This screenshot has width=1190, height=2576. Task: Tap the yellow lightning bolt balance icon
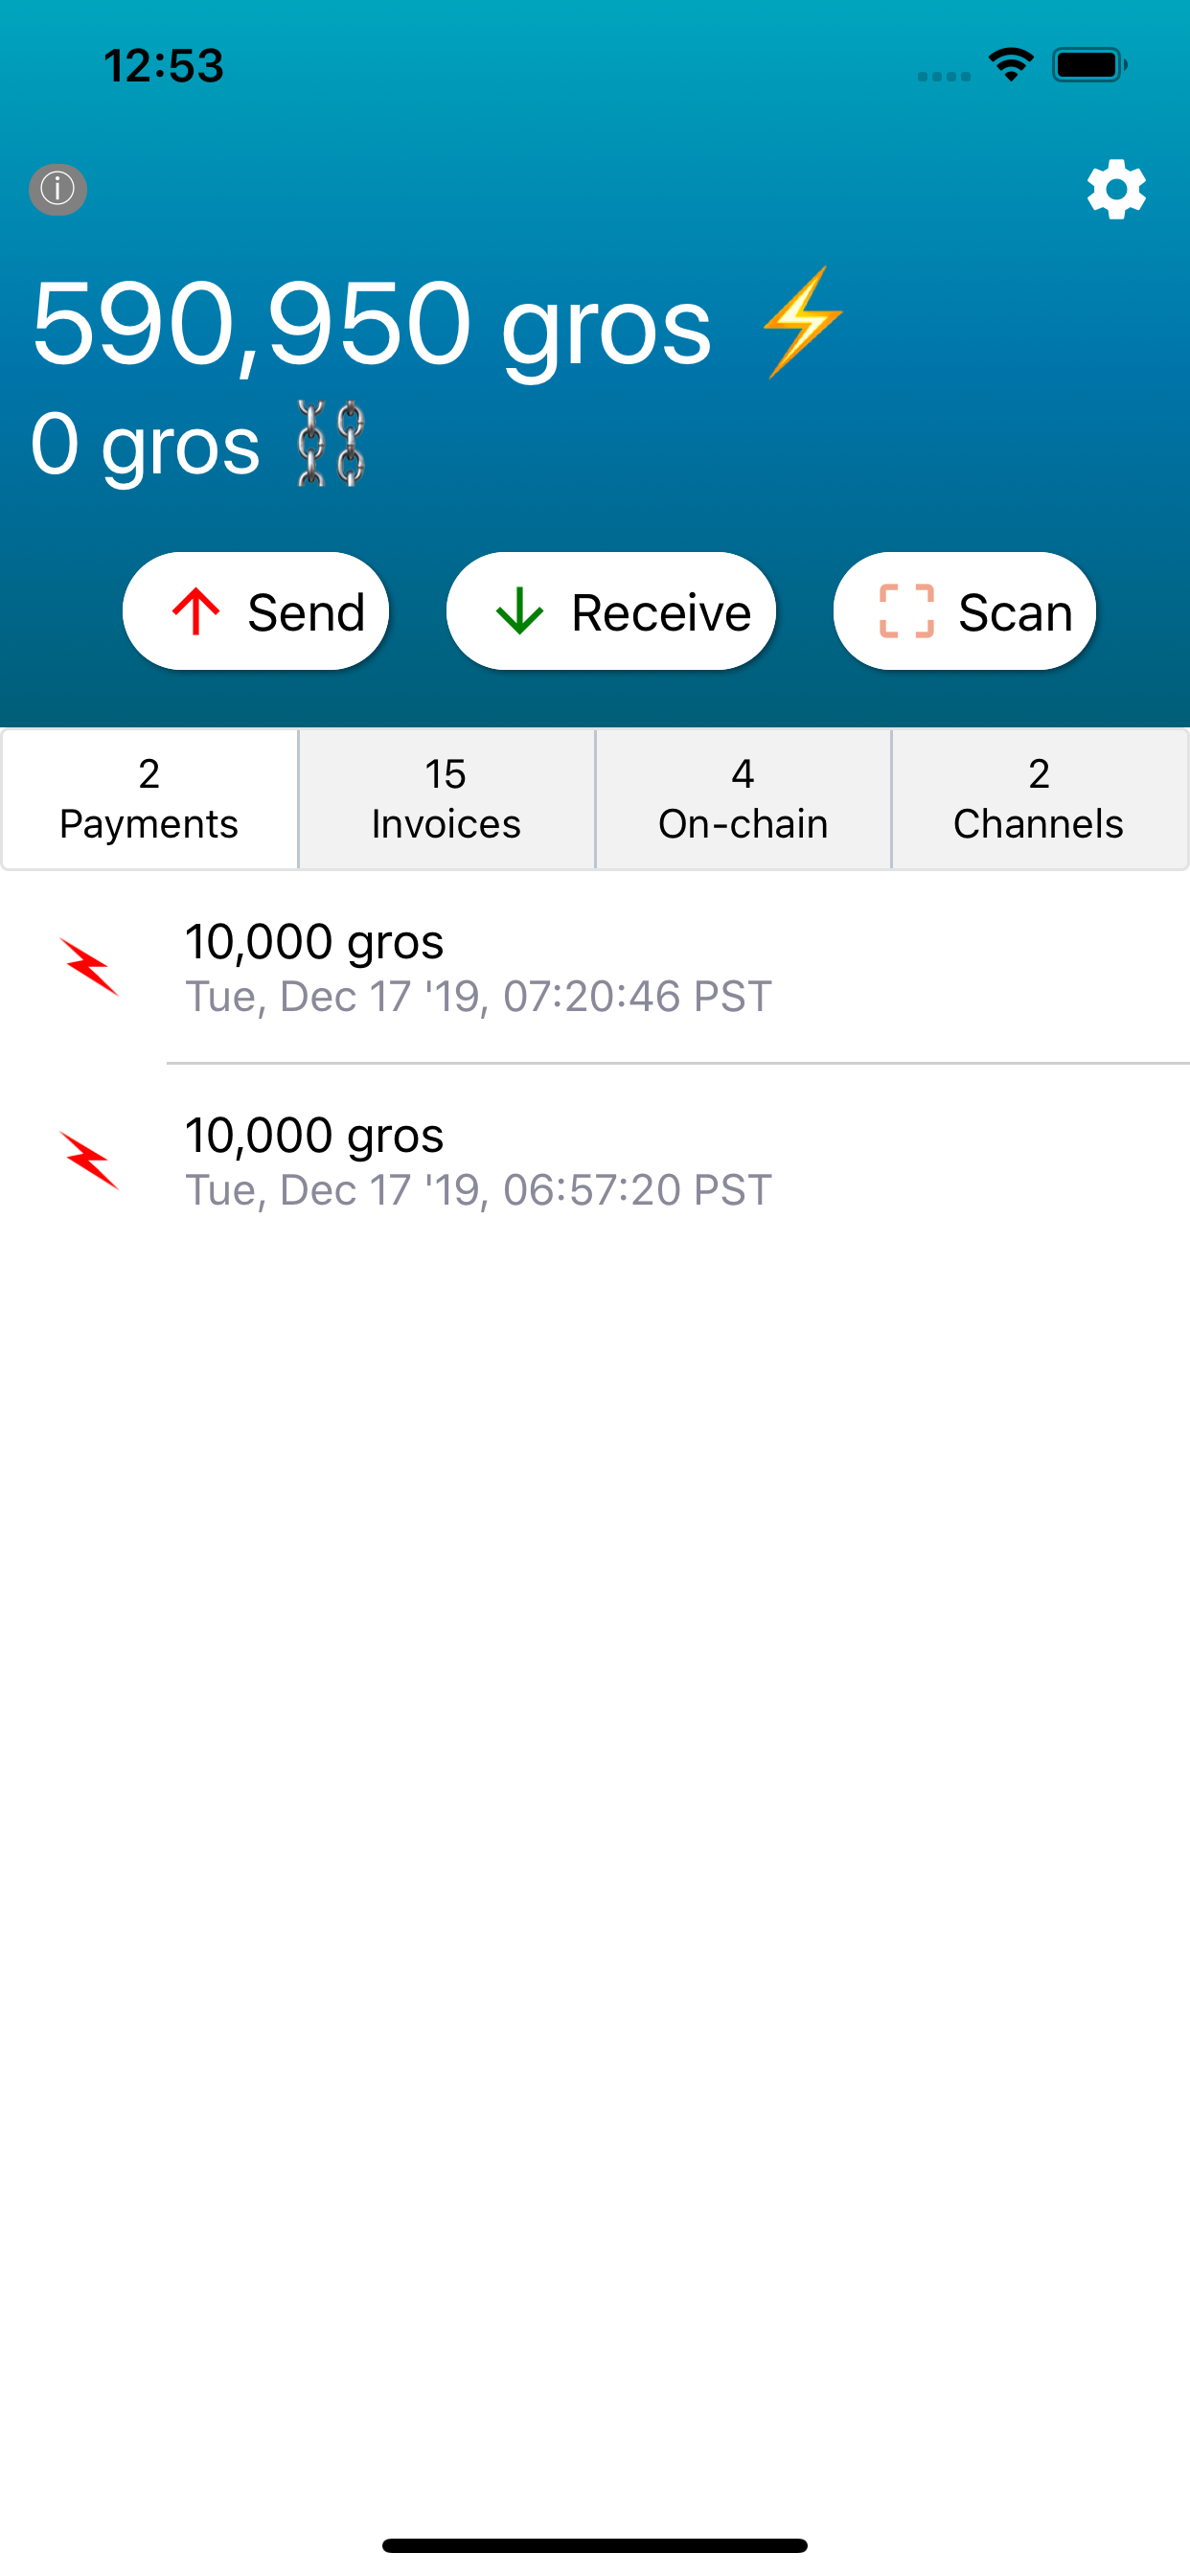point(802,322)
